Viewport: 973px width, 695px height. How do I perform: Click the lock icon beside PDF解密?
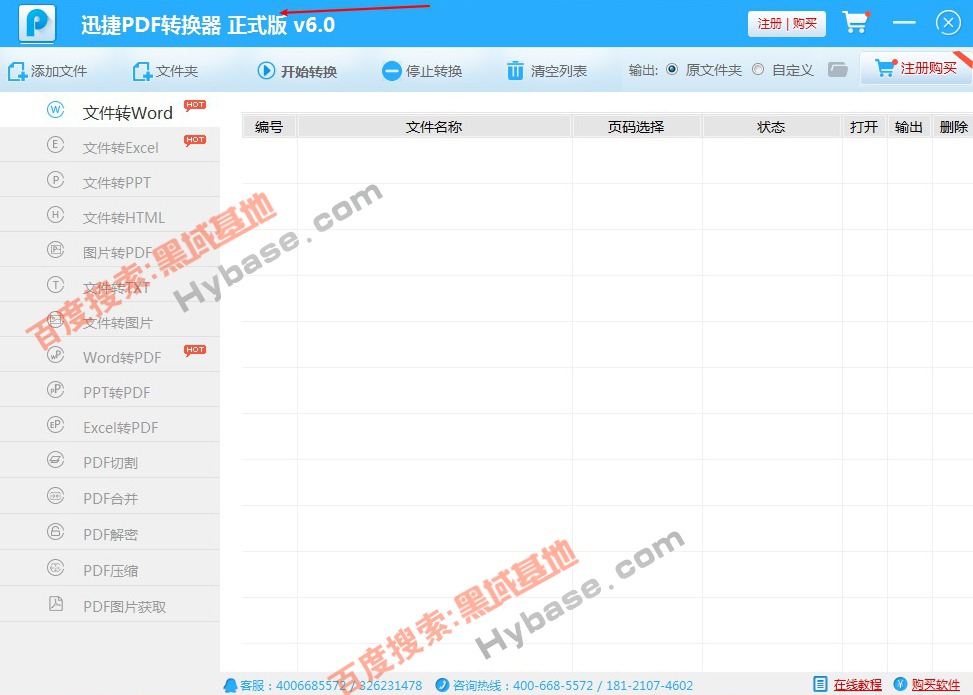pyautogui.click(x=55, y=531)
